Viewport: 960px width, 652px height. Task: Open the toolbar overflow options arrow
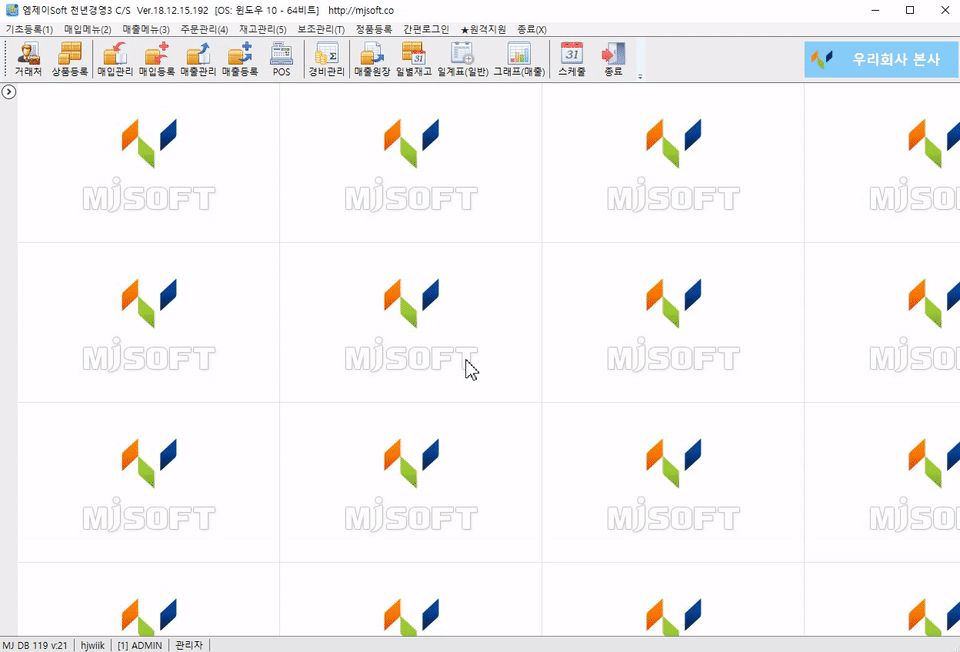pyautogui.click(x=640, y=77)
